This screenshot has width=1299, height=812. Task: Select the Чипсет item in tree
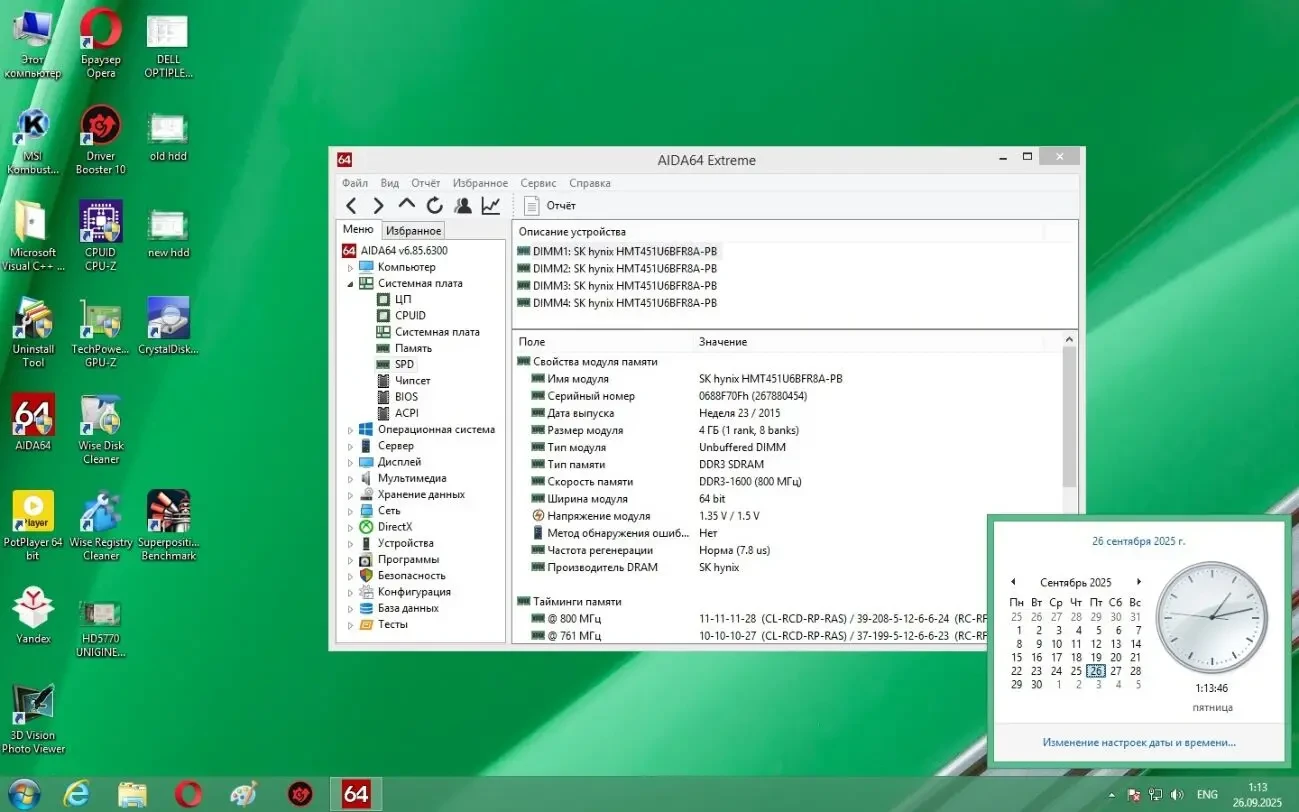(x=412, y=381)
